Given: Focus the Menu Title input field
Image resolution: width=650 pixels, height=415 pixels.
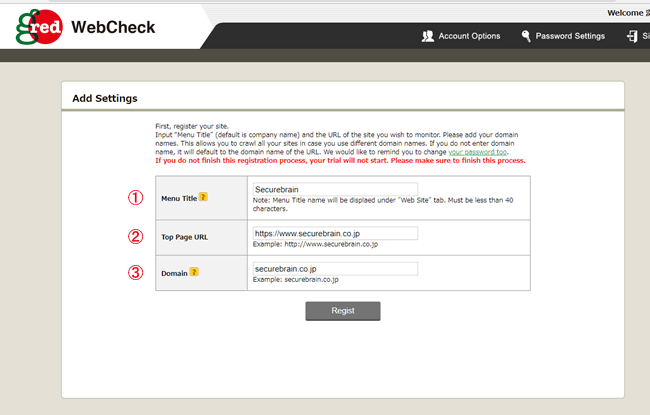Looking at the screenshot, I should tap(335, 189).
